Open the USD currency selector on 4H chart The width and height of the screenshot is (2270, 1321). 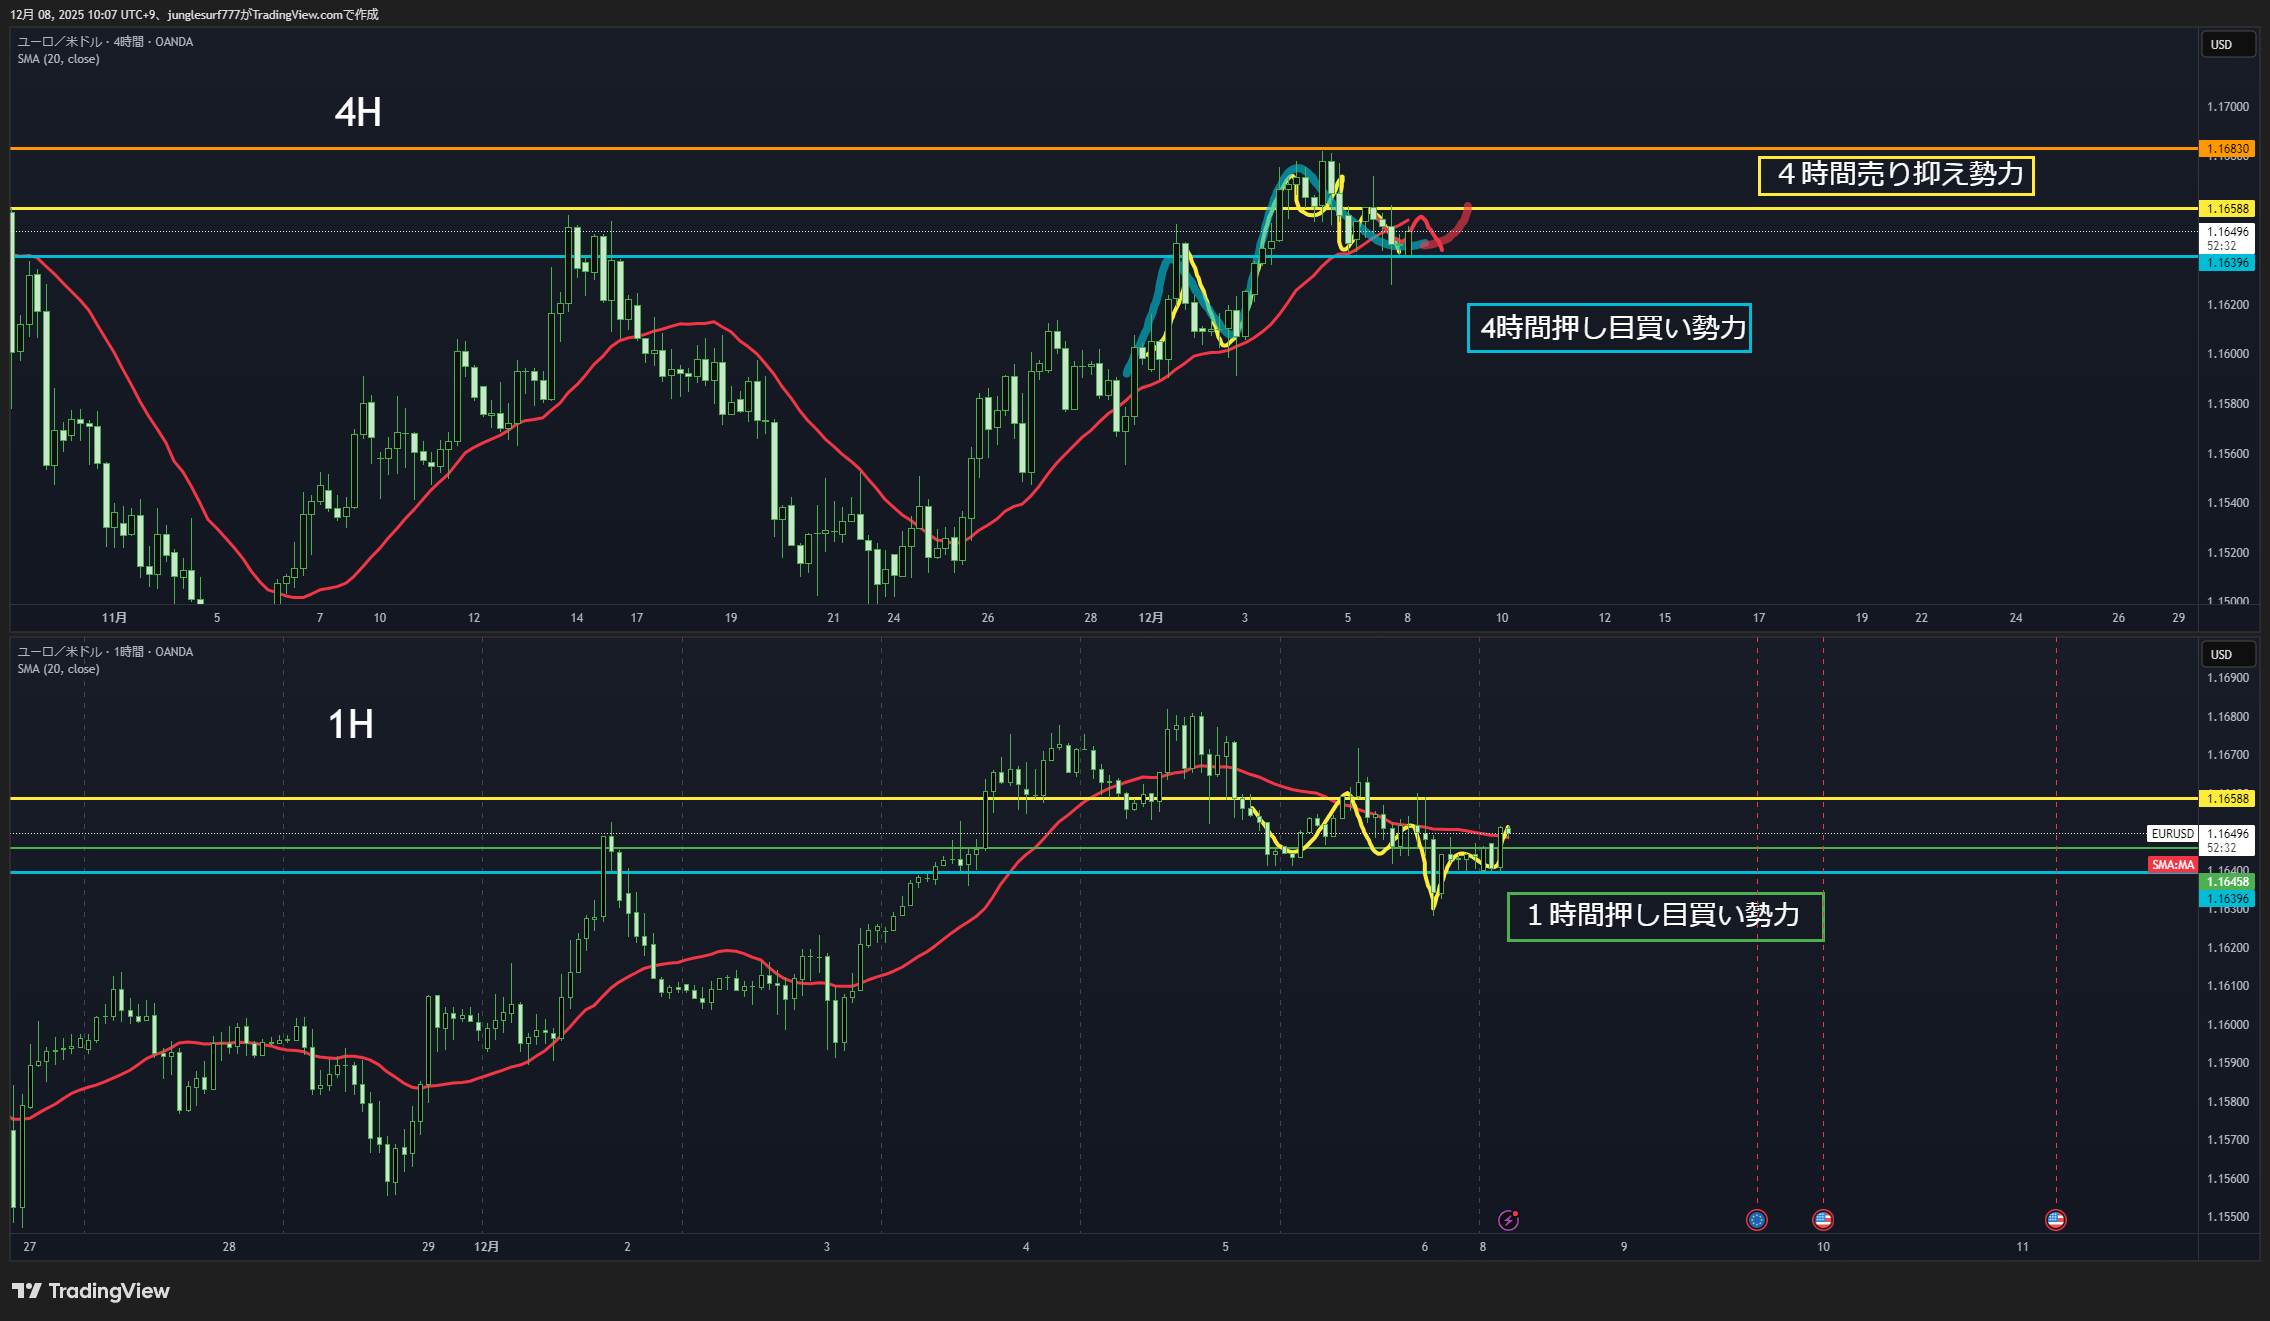pyautogui.click(x=2227, y=45)
